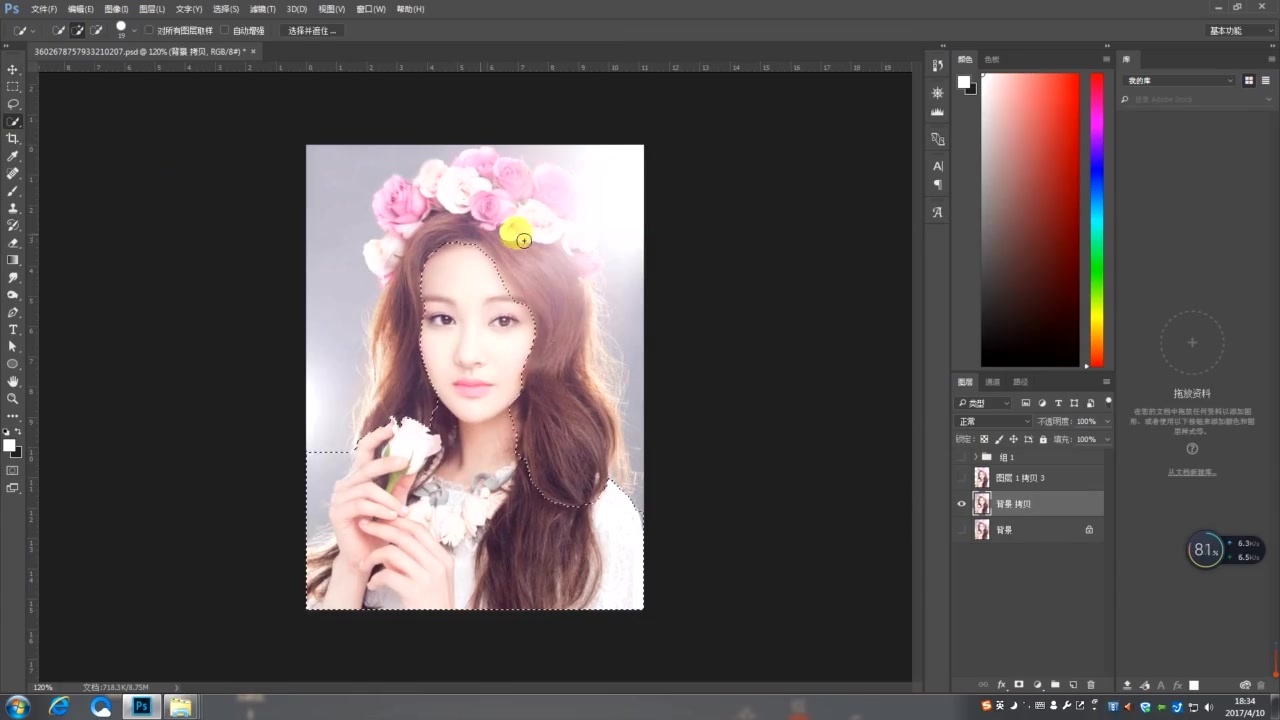This screenshot has width=1280, height=720.
Task: Select the Move tool
Action: tap(13, 69)
